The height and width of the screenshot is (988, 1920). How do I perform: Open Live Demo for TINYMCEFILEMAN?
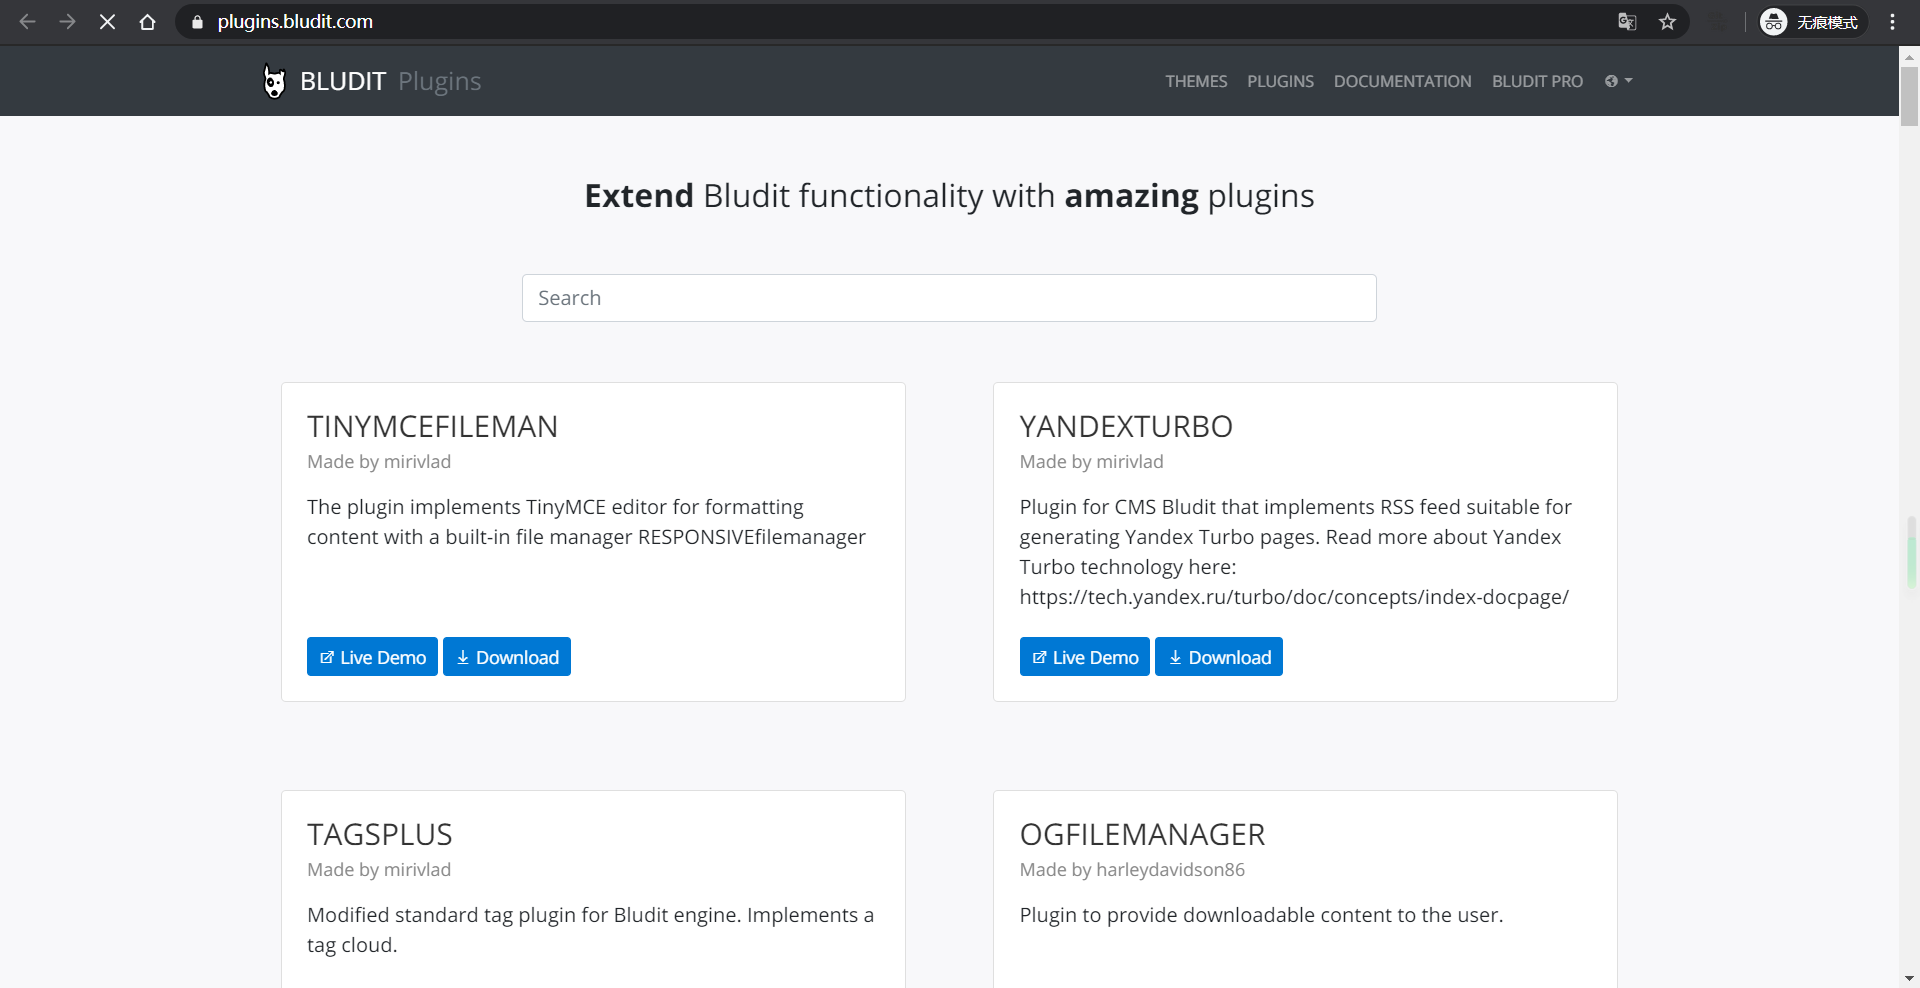pyautogui.click(x=372, y=657)
